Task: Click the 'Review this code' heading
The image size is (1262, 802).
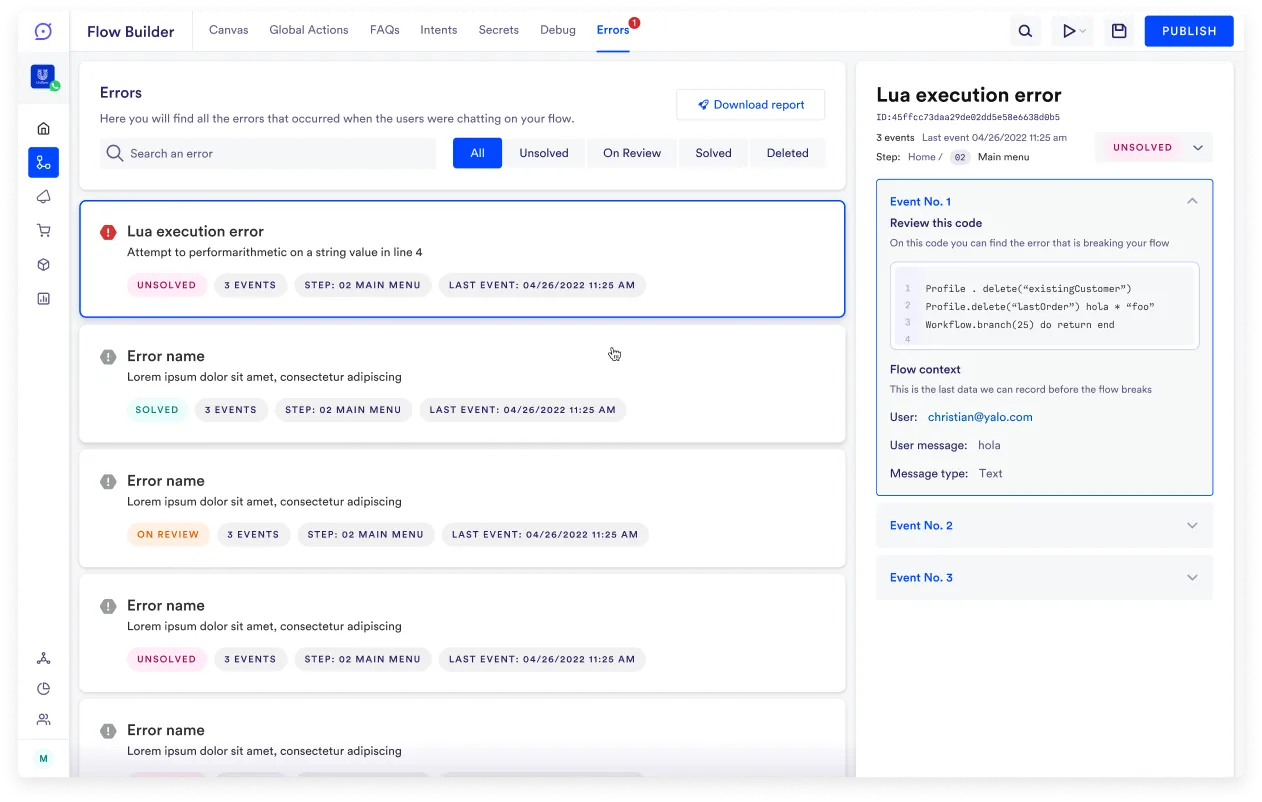Action: 936,223
